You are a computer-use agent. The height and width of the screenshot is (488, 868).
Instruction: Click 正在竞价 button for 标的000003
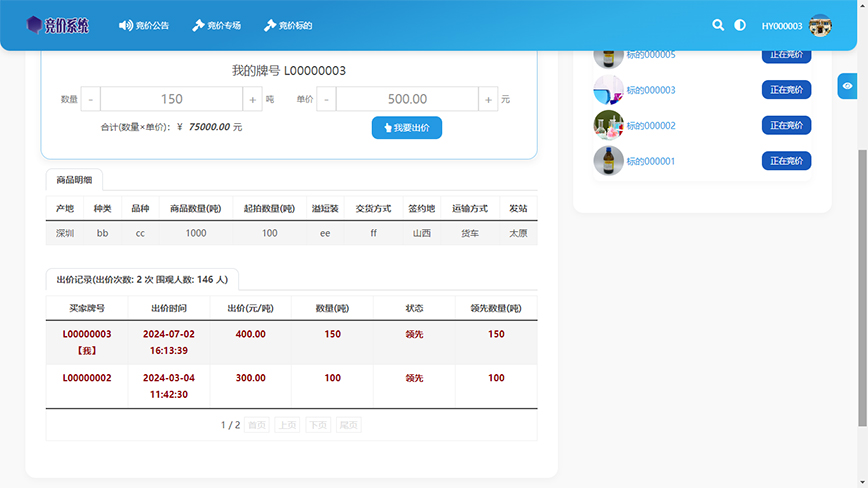pyautogui.click(x=787, y=90)
